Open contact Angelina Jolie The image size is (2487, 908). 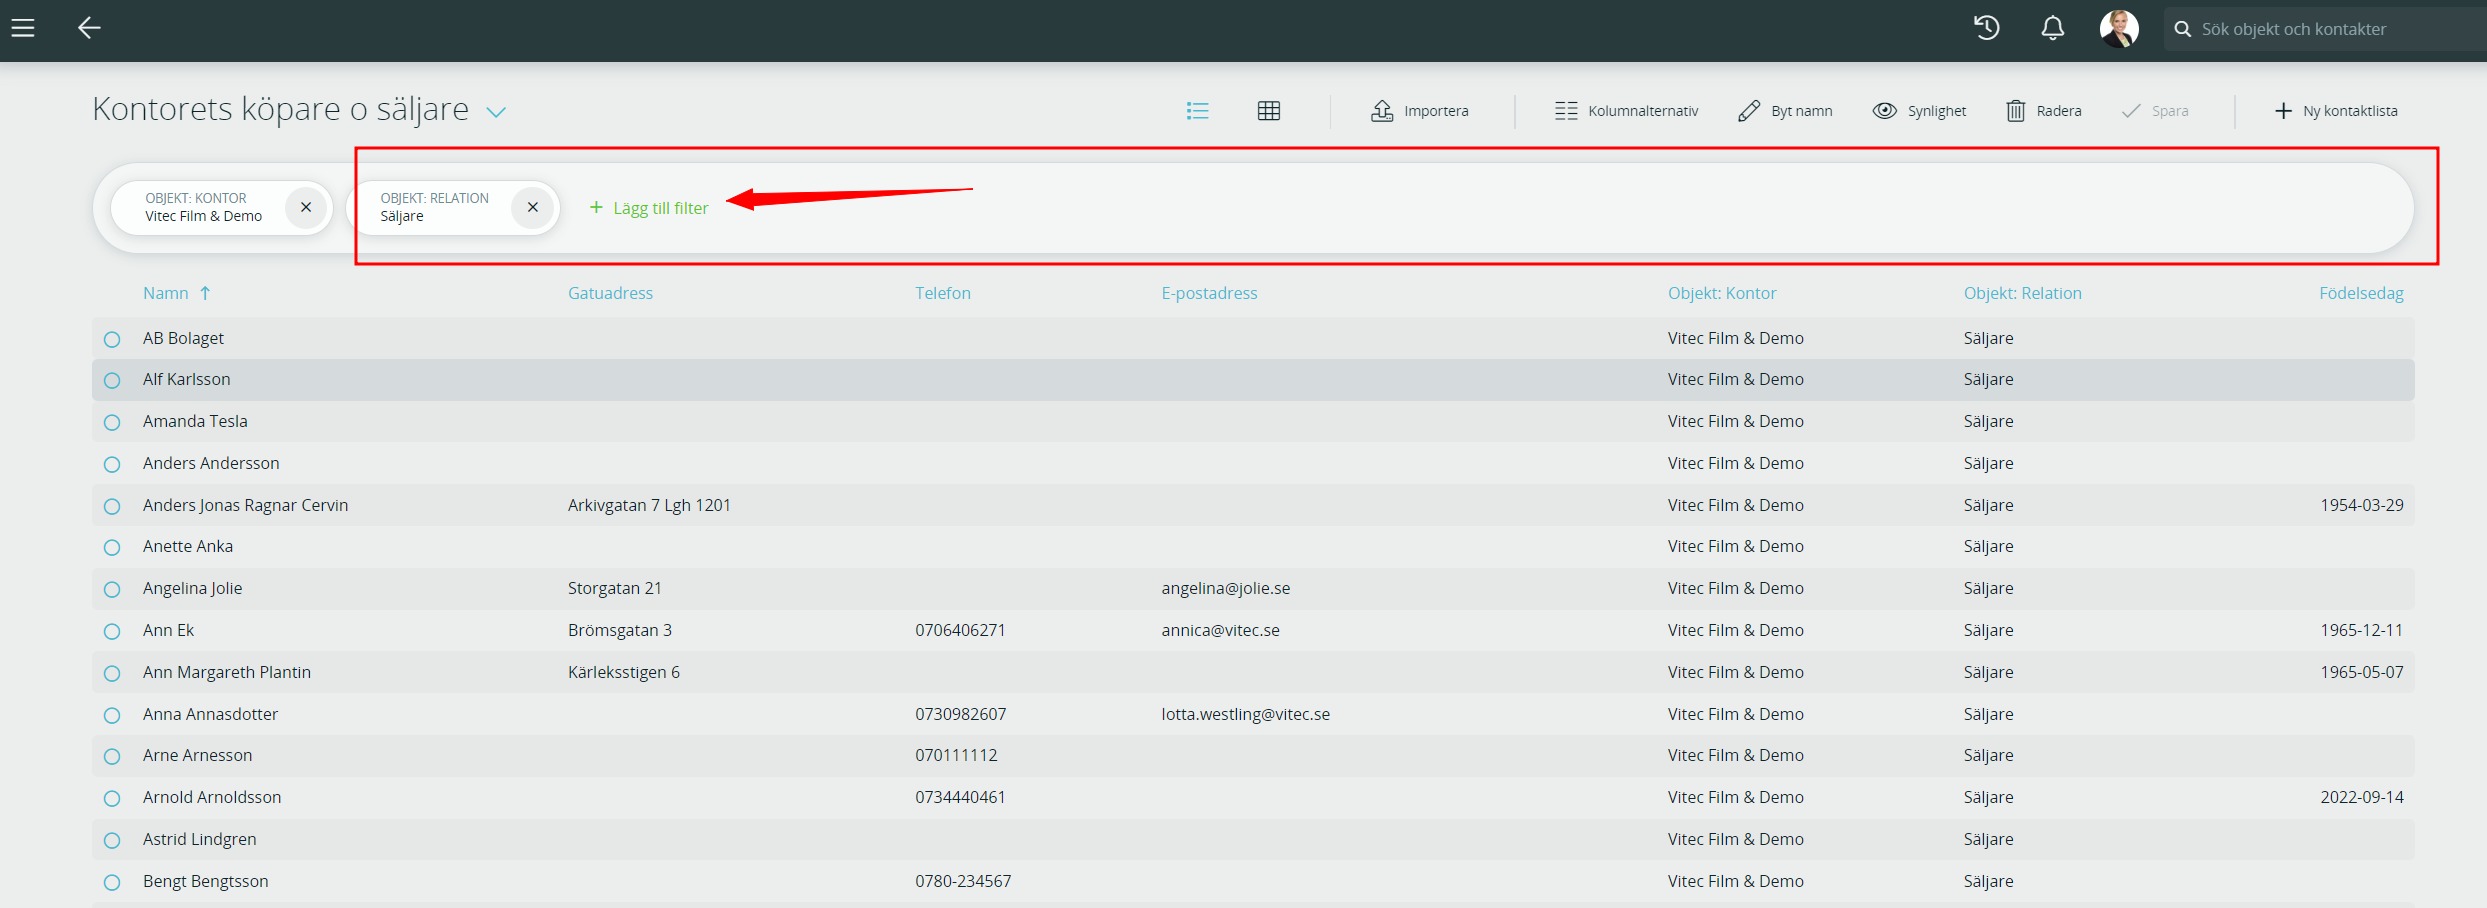coord(192,588)
